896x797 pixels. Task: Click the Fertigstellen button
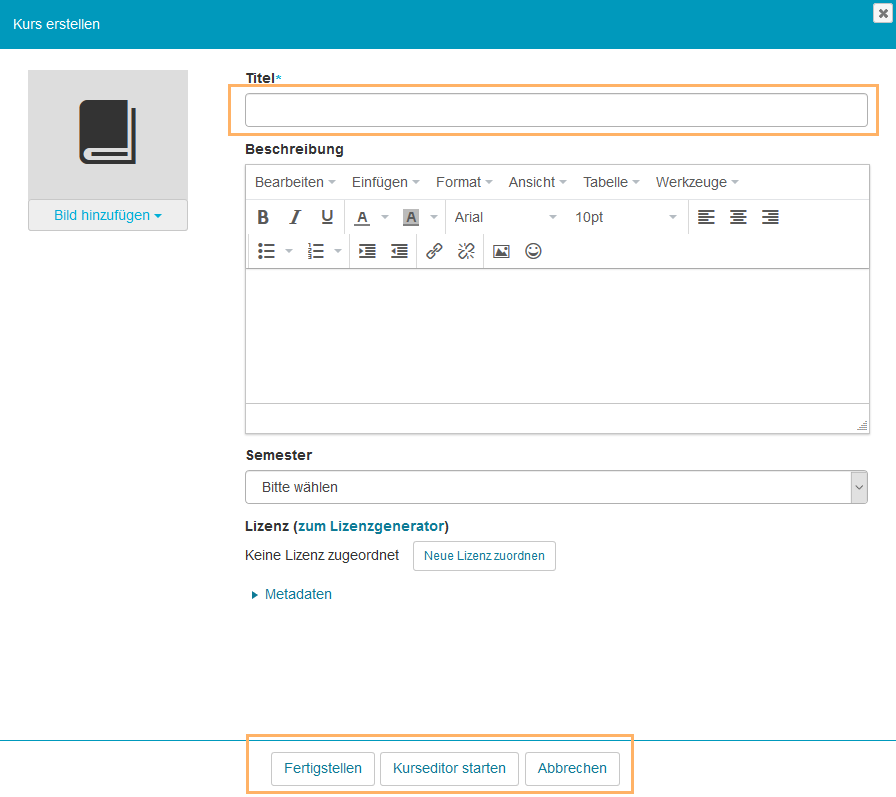[x=323, y=768]
